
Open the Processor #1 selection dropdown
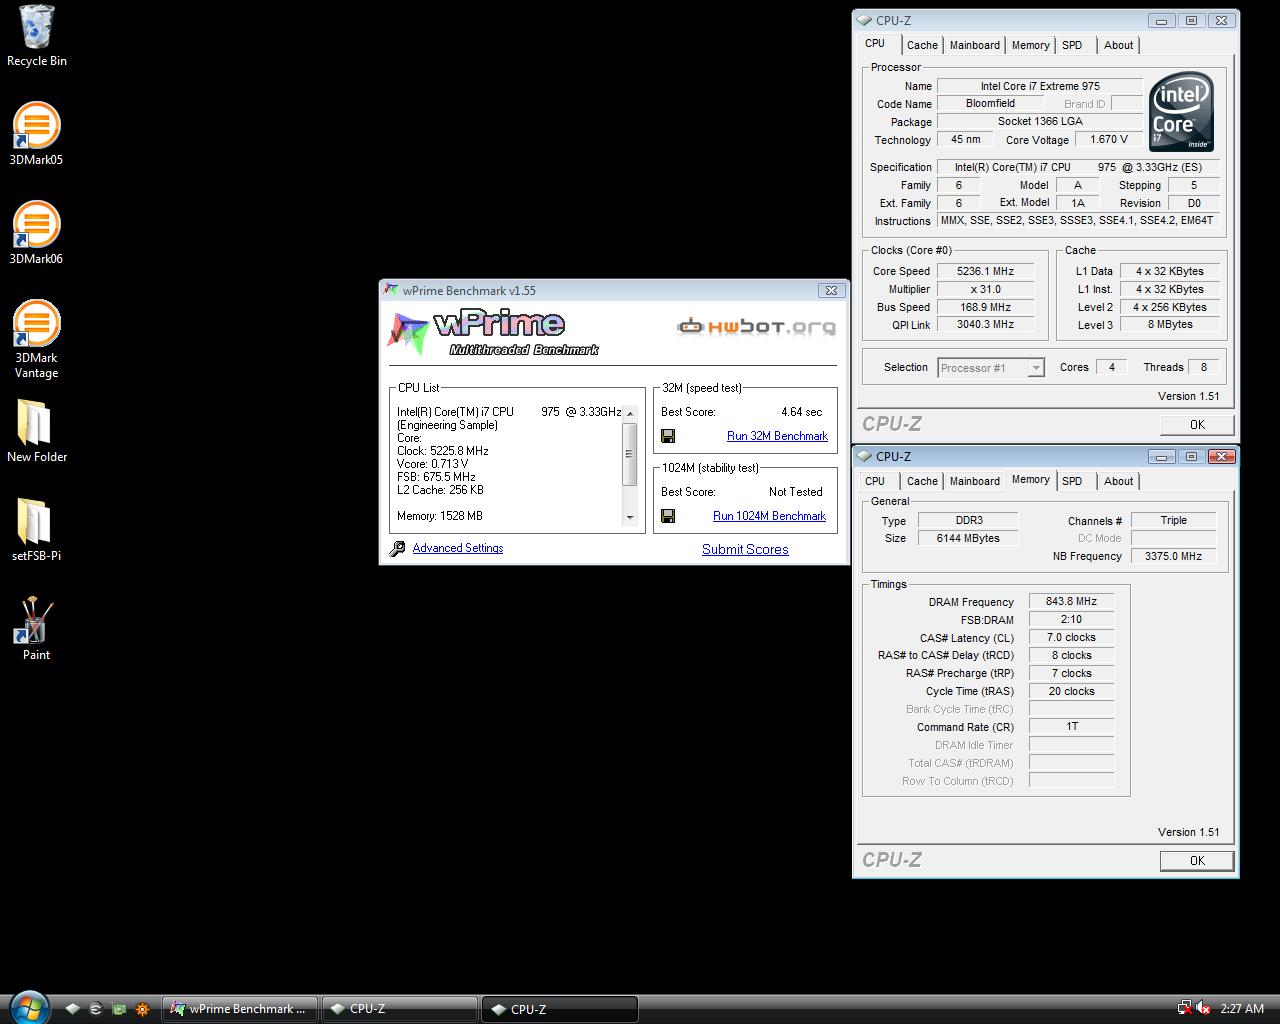(991, 368)
